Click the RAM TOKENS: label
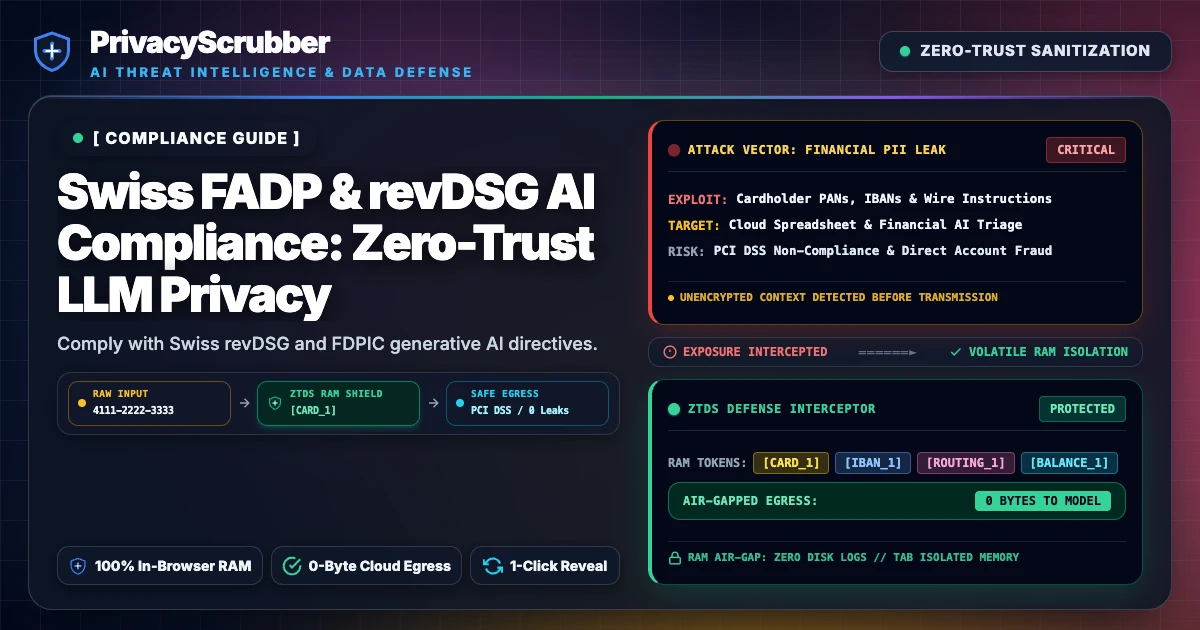Image resolution: width=1200 pixels, height=630 pixels. (707, 463)
